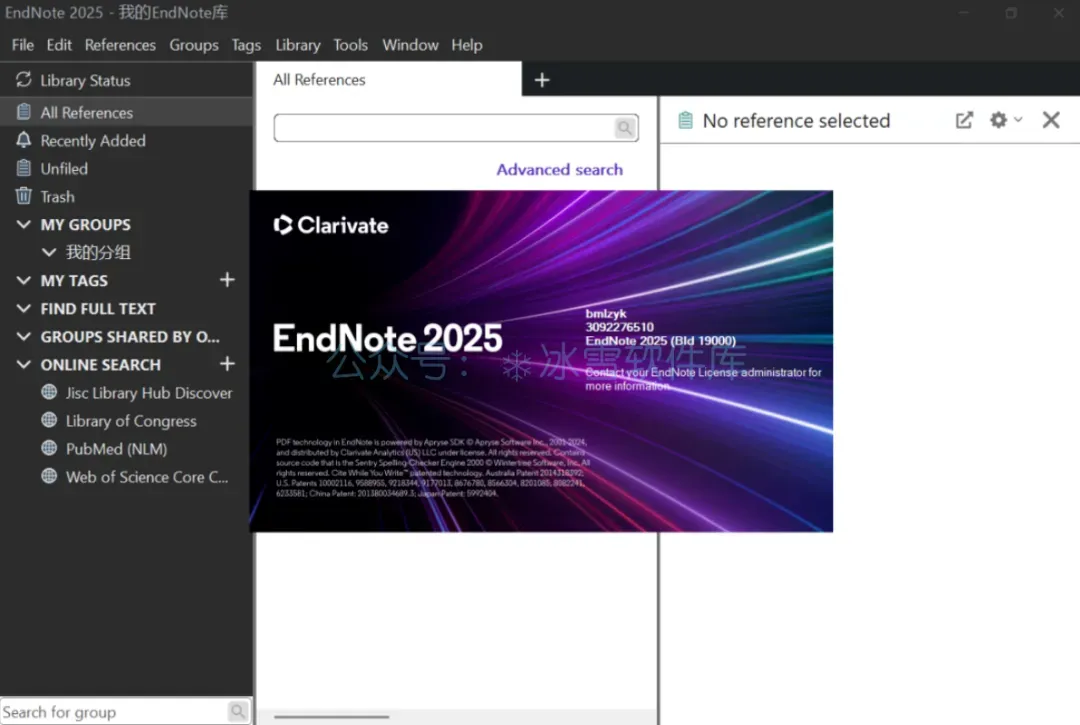This screenshot has height=725, width=1080.
Task: Click globe icon beside Jisc Library Hub Discover
Action: 49,392
